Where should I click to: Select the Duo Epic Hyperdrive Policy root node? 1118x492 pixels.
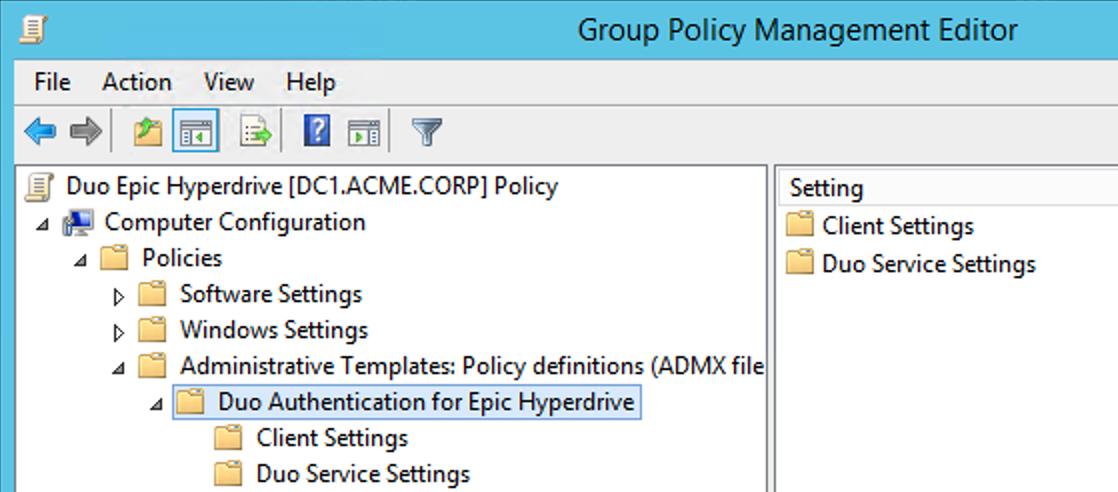[x=311, y=186]
